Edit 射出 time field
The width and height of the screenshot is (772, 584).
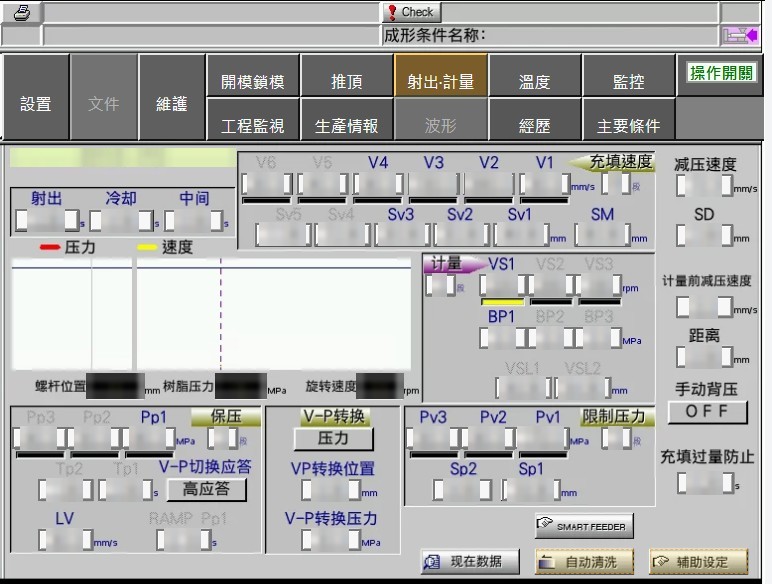coord(47,221)
